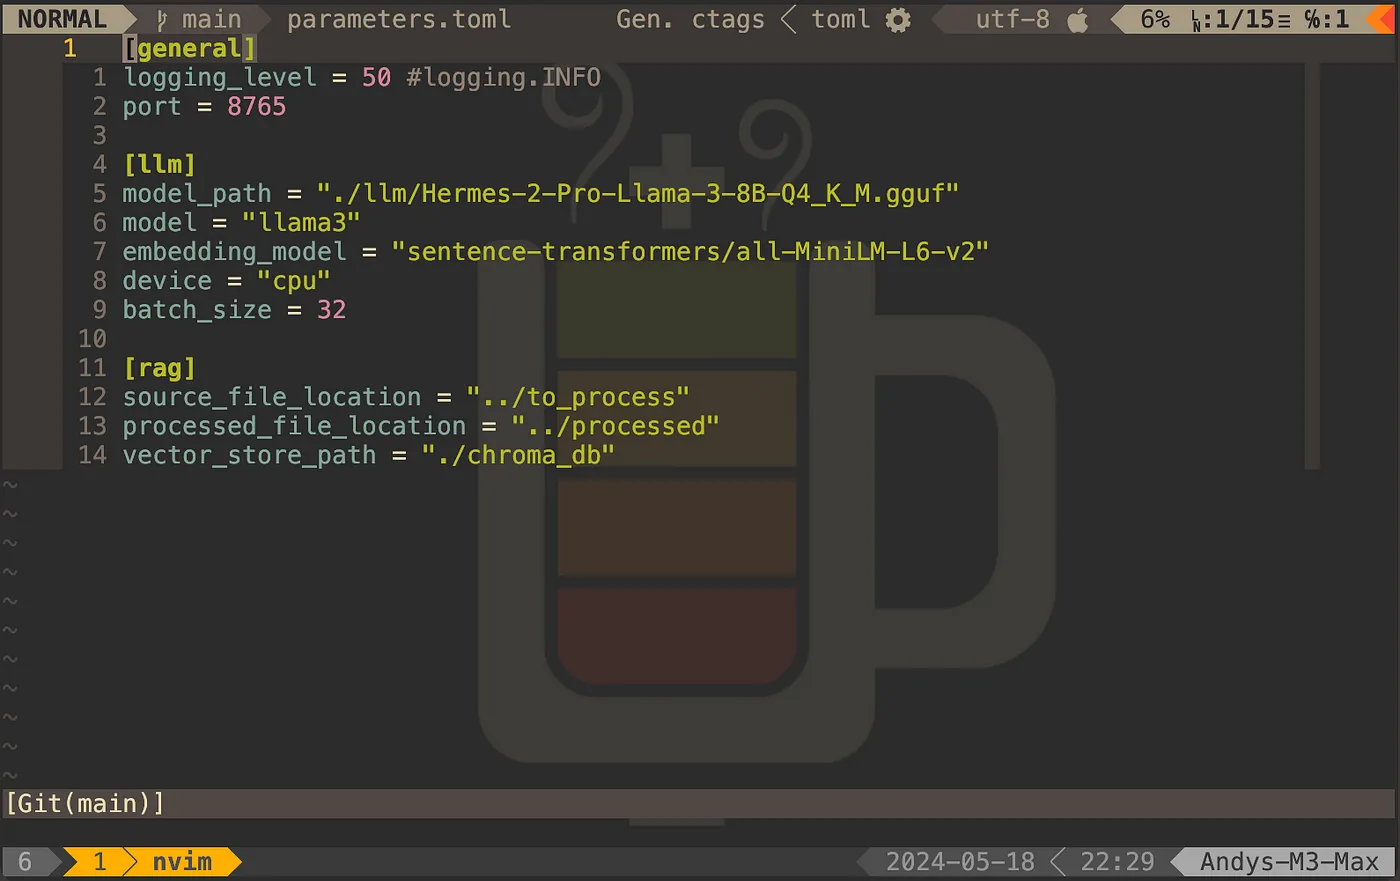This screenshot has height=881, width=1400.
Task: Switch to the nvim tmux window tab
Action: click(182, 862)
